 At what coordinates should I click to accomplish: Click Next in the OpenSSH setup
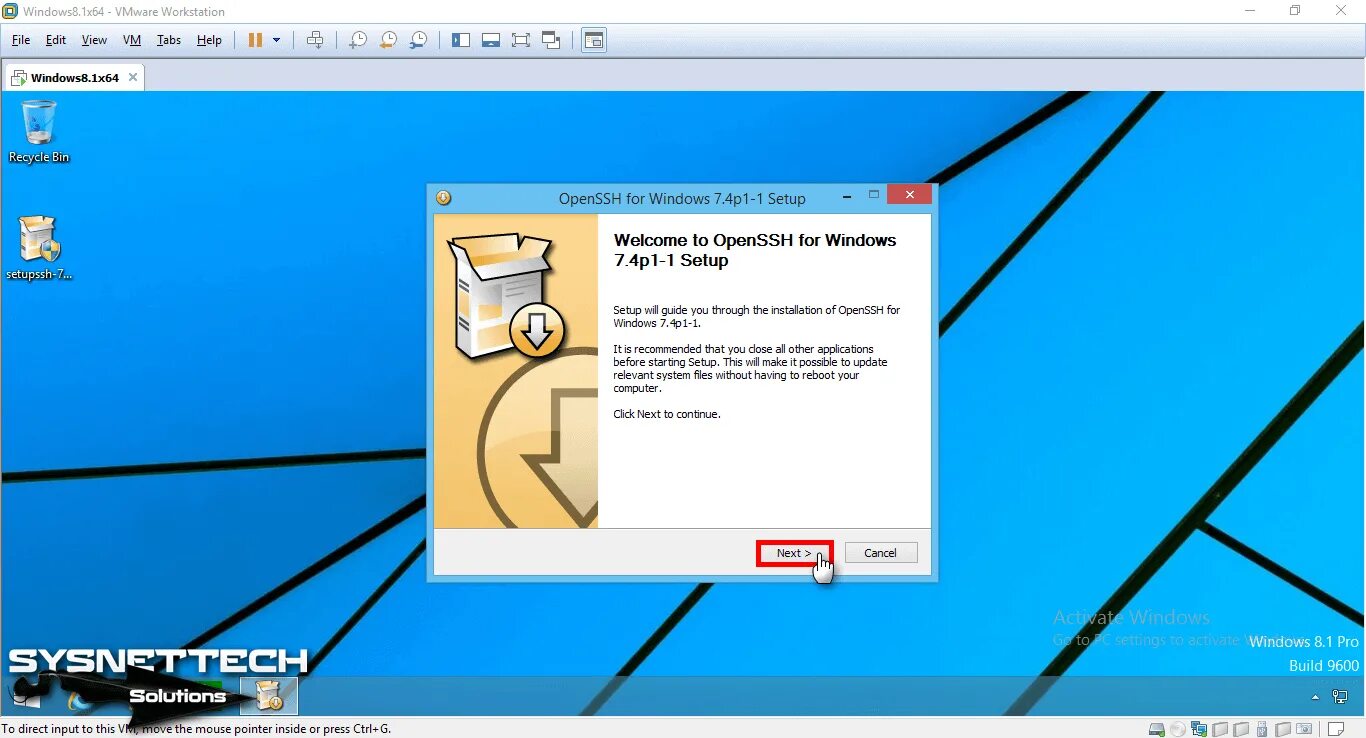[794, 553]
